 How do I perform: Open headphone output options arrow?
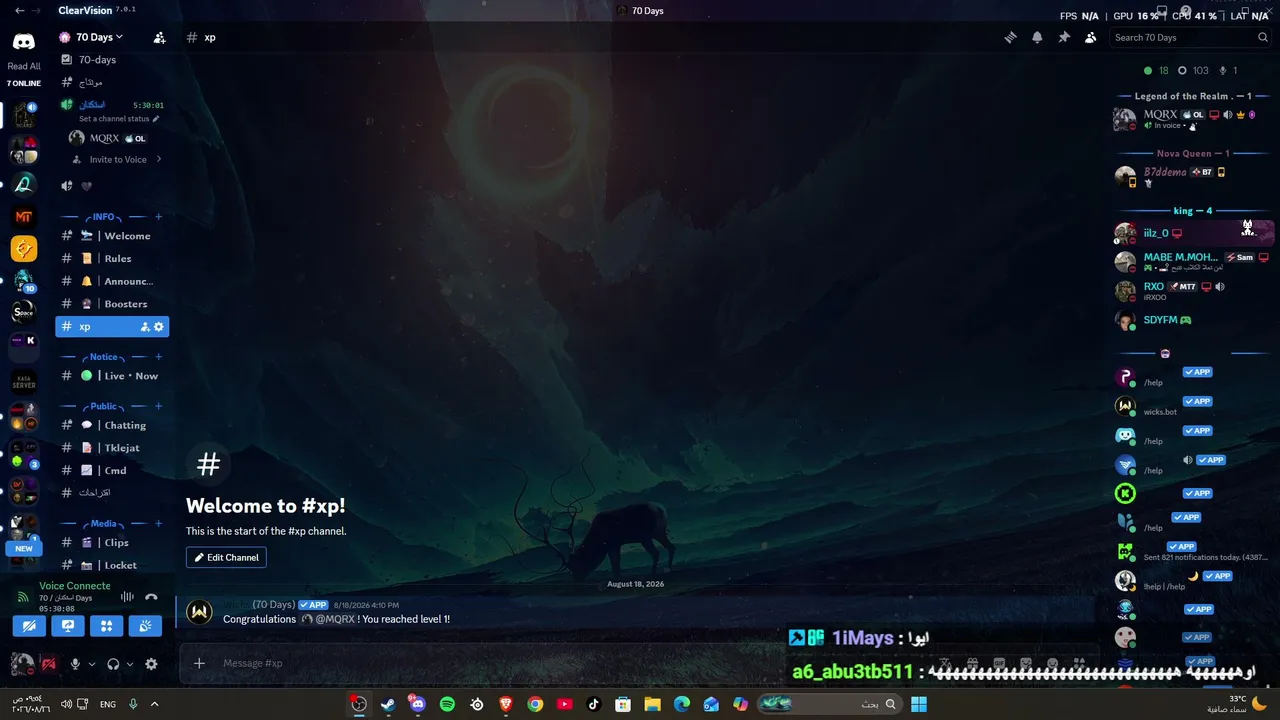pos(130,664)
